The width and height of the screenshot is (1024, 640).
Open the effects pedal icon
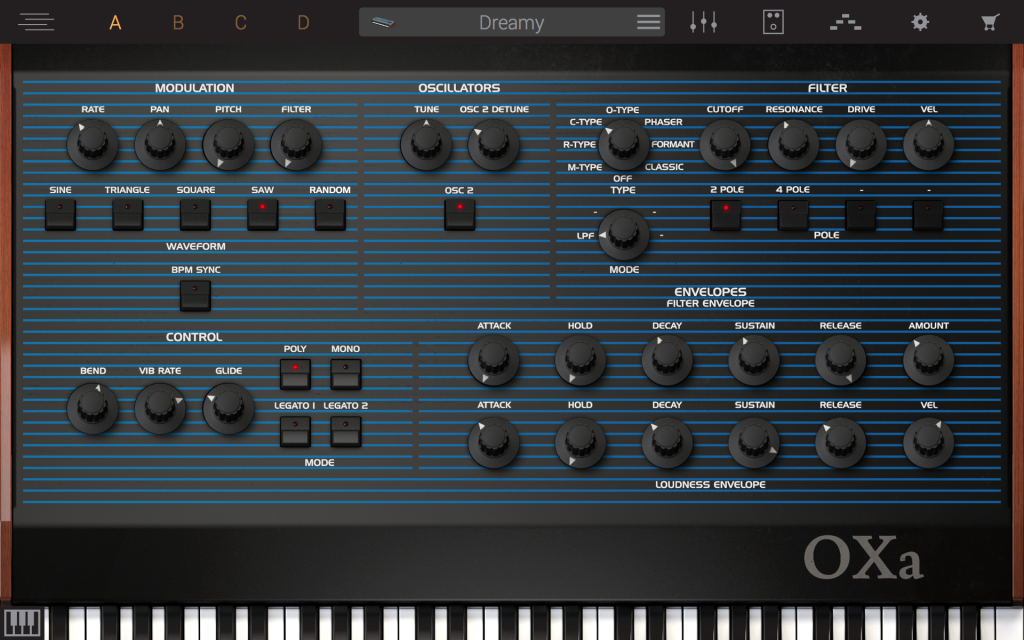[x=773, y=22]
